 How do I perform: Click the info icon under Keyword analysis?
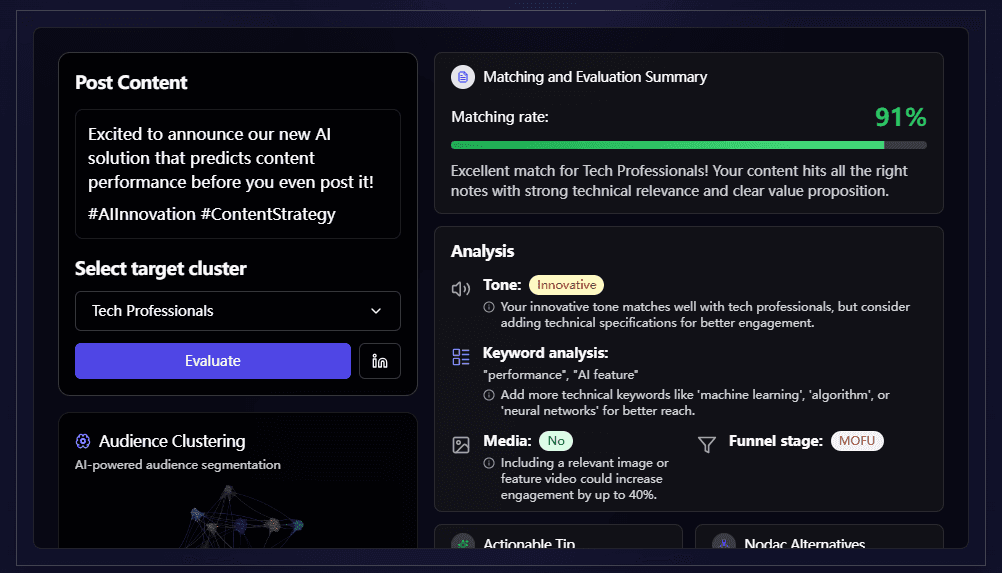(x=489, y=395)
